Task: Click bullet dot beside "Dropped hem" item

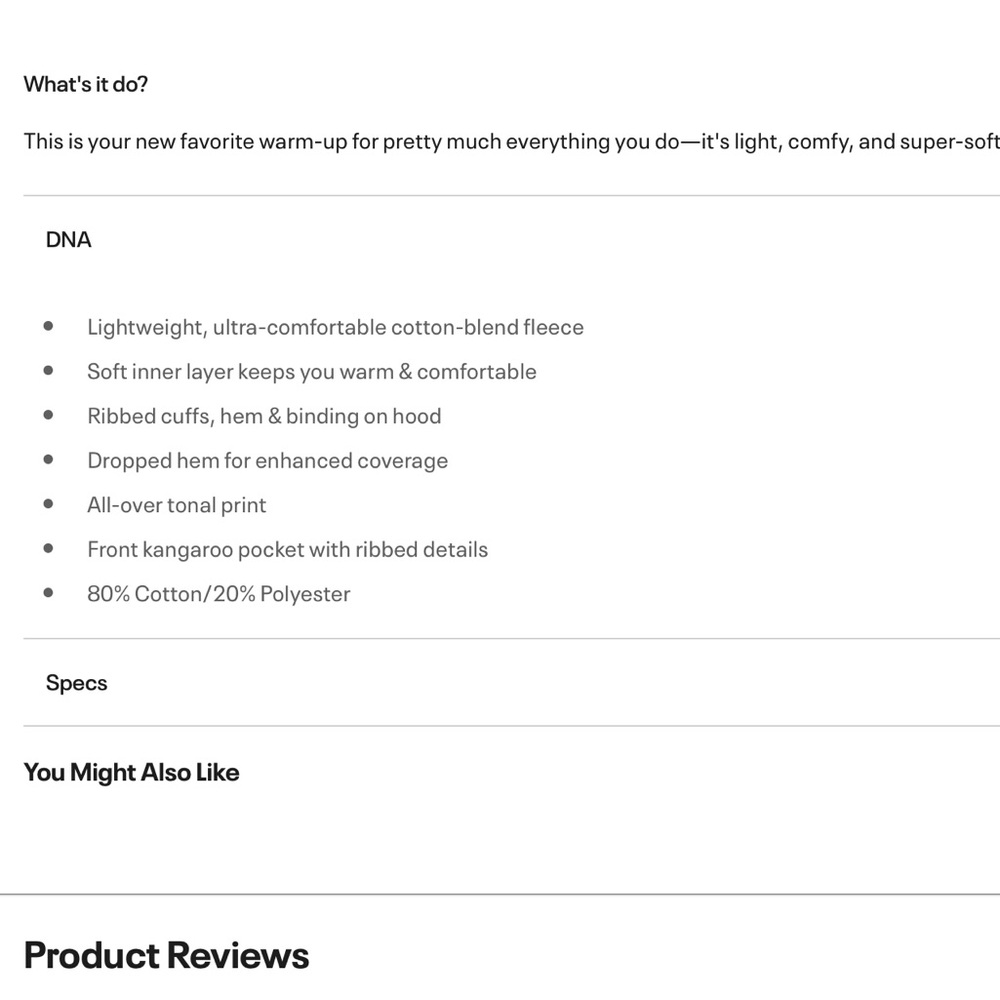Action: (x=48, y=460)
